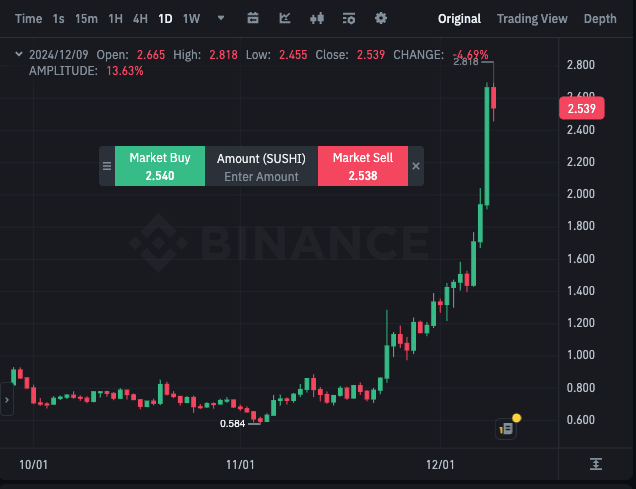This screenshot has width=636, height=489.
Task: Click the news notes icon near bottom right
Action: click(506, 428)
